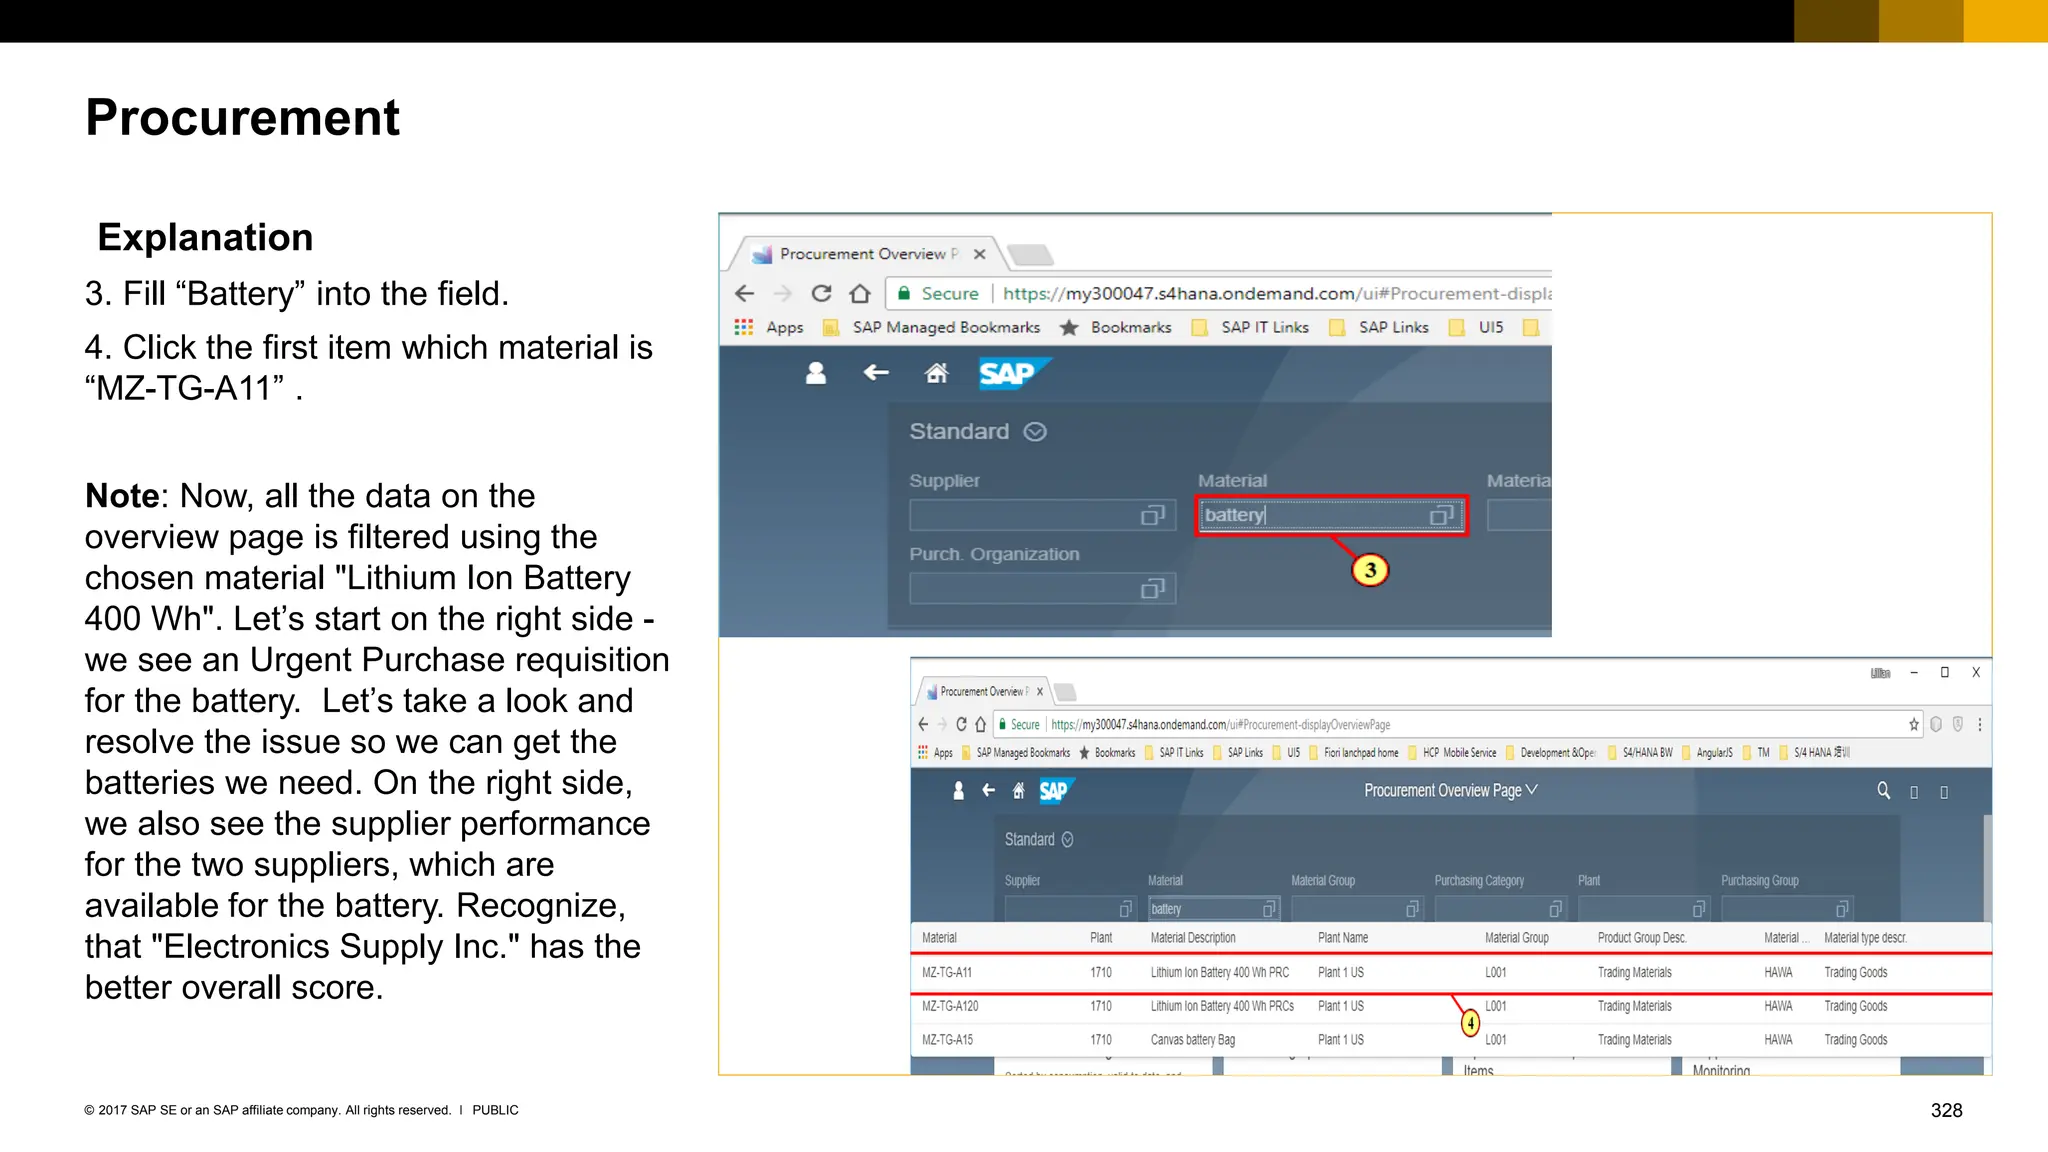Open the Fiori launchpad home bookmark
The width and height of the screenshot is (2048, 1152).
pos(1360,753)
